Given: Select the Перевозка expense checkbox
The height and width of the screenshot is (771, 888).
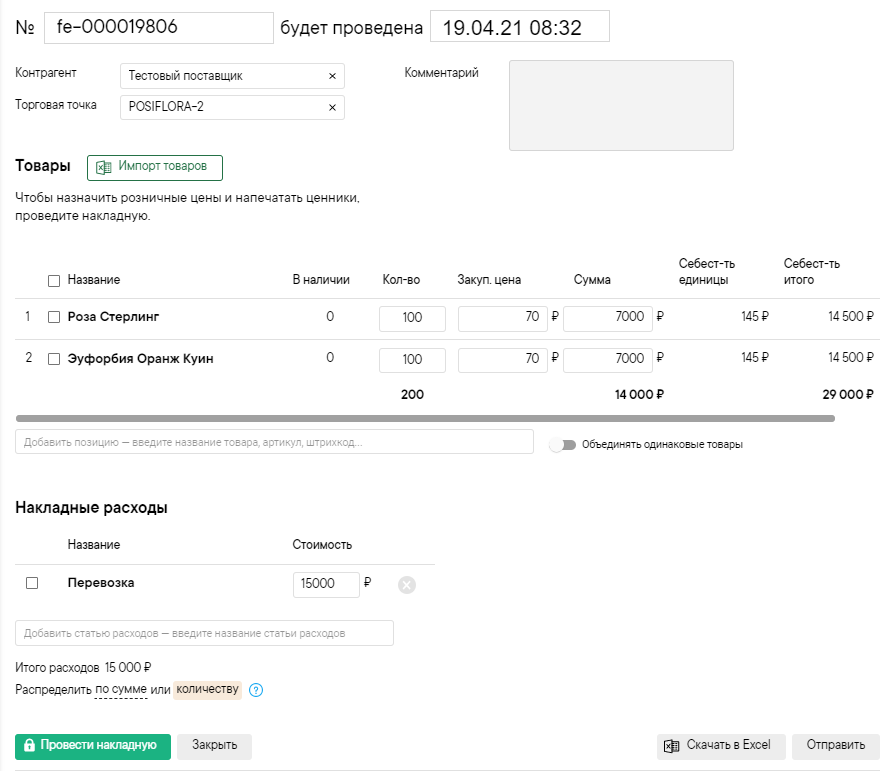Looking at the screenshot, I should (x=32, y=583).
